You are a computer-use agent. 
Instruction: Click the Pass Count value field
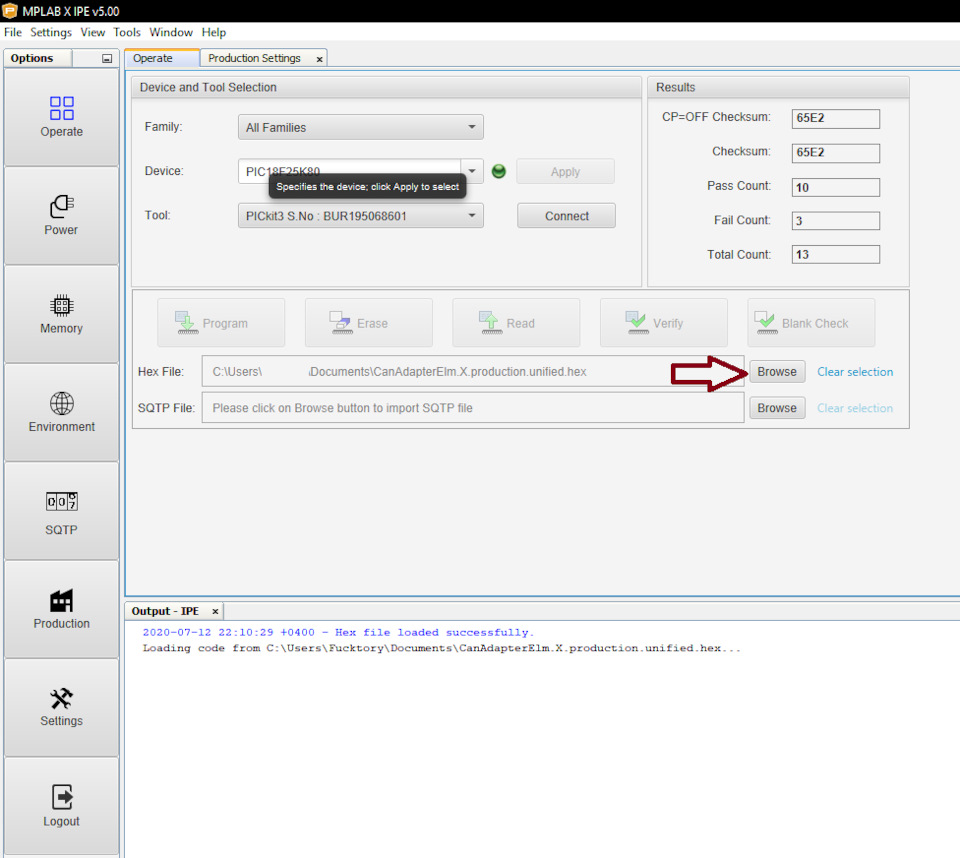click(x=836, y=187)
